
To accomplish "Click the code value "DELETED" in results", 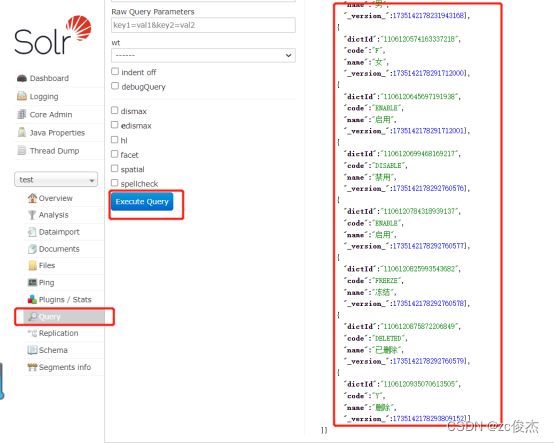I will point(388,338).
